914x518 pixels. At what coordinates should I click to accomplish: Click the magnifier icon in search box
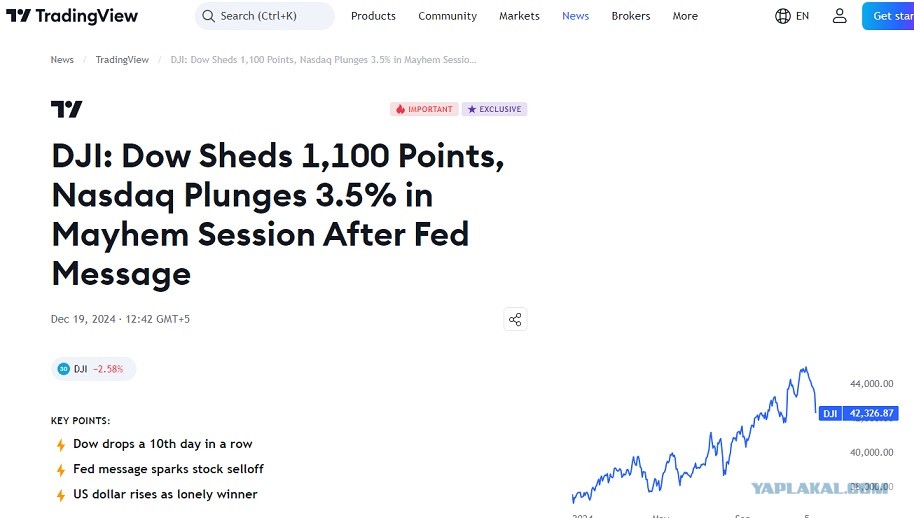[x=208, y=16]
